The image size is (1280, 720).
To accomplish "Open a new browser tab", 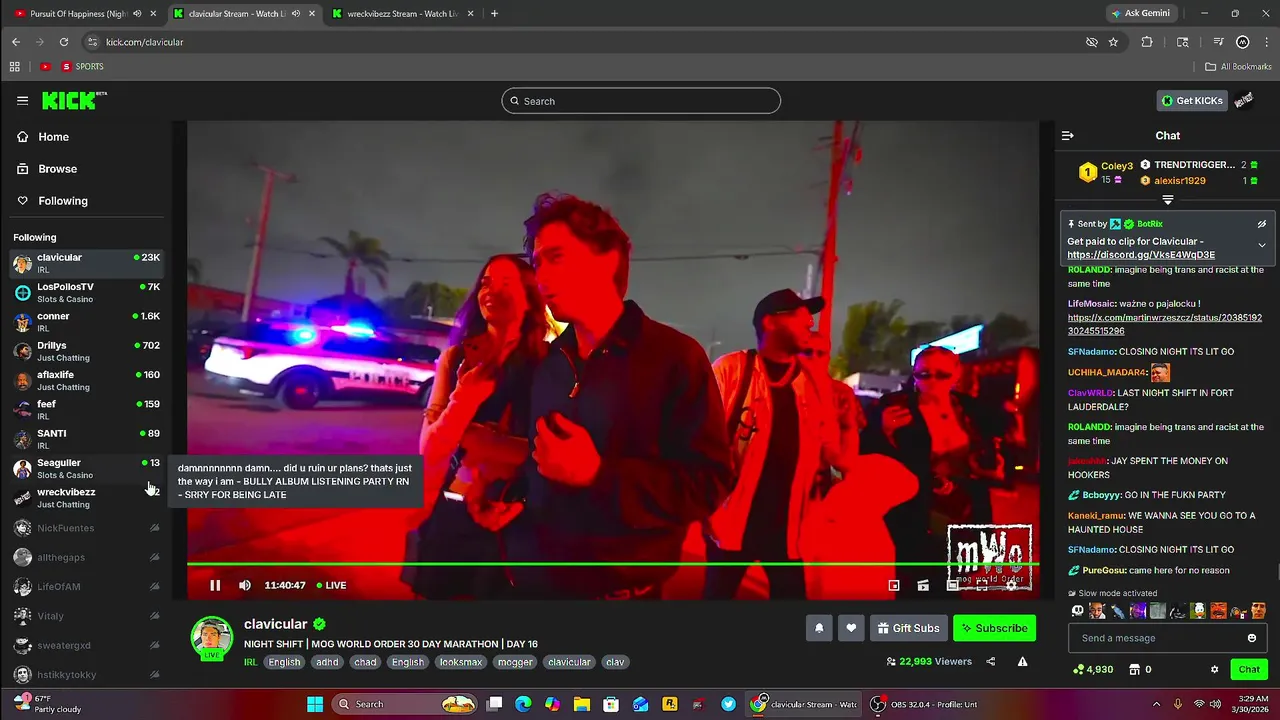I will [x=494, y=13].
